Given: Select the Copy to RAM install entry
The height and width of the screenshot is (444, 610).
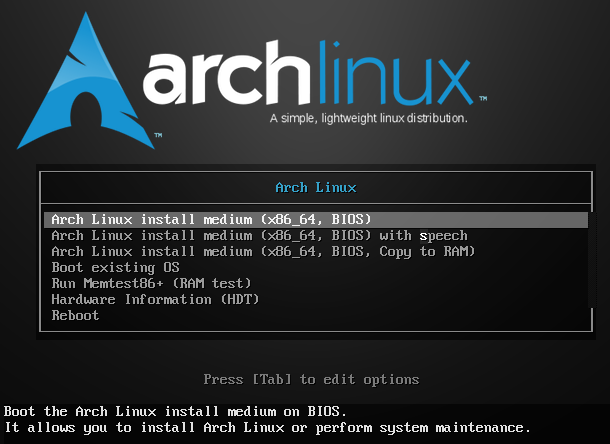Looking at the screenshot, I should point(263,252).
